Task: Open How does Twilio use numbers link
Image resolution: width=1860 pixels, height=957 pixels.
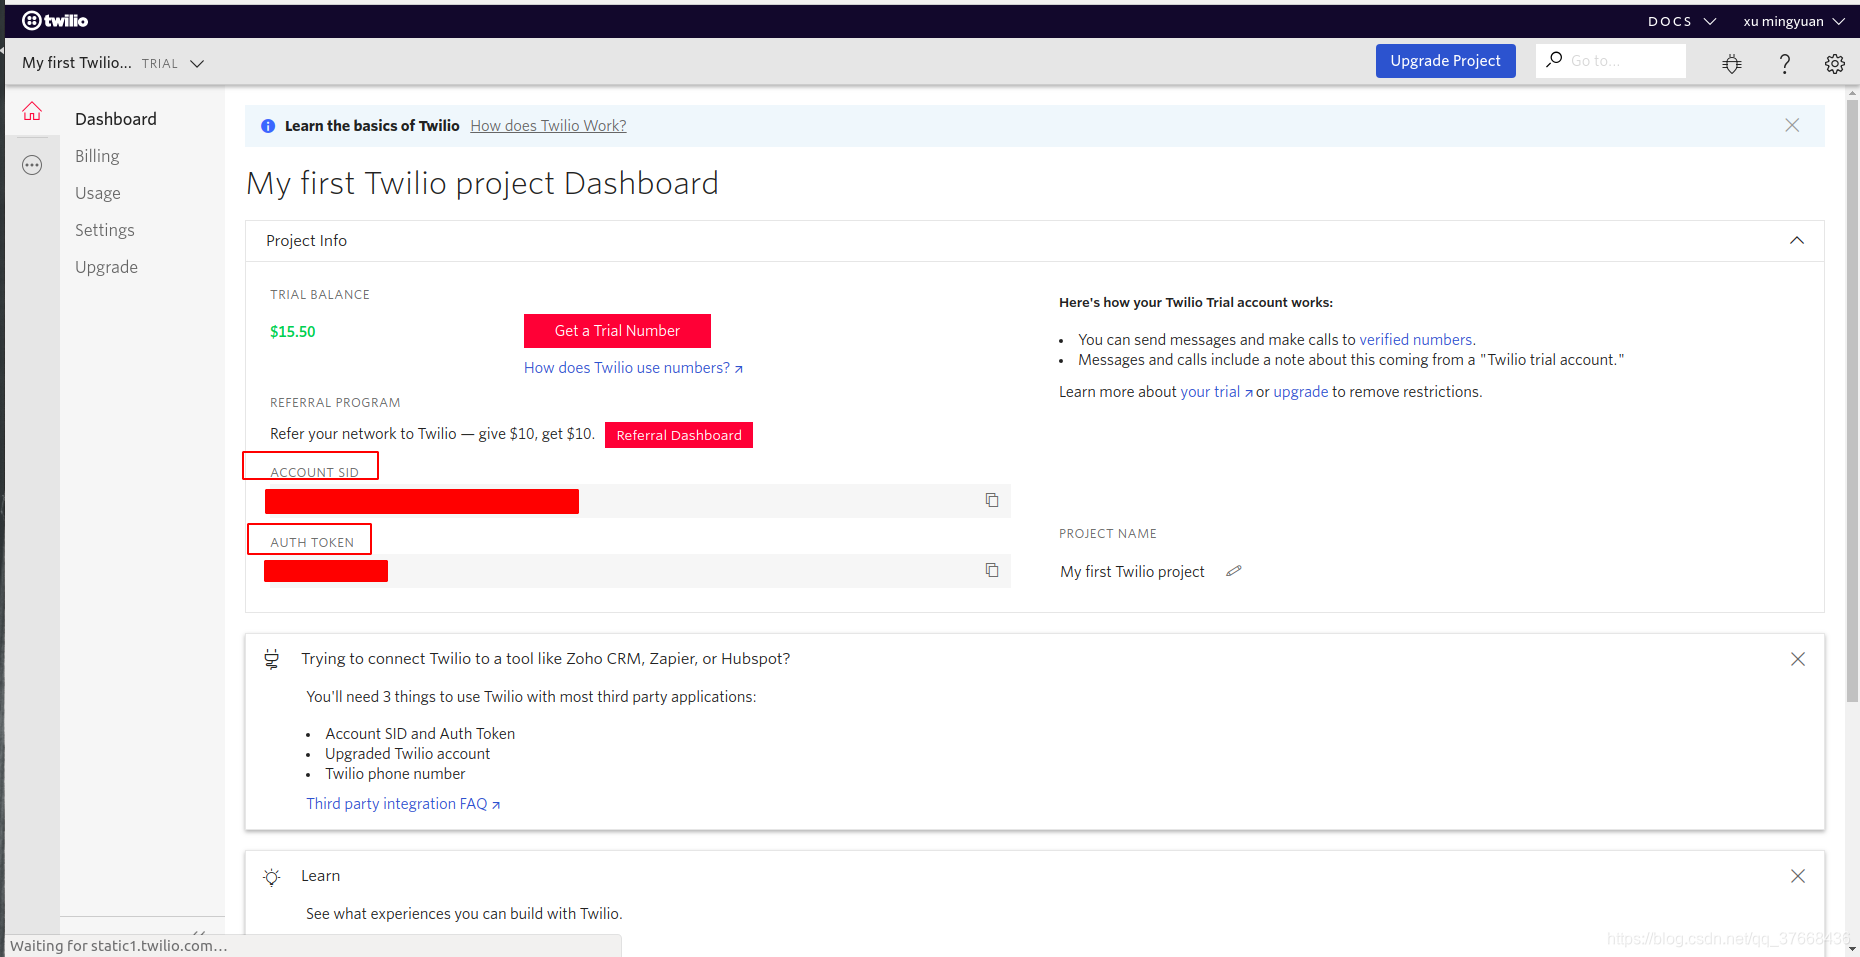Action: coord(633,368)
